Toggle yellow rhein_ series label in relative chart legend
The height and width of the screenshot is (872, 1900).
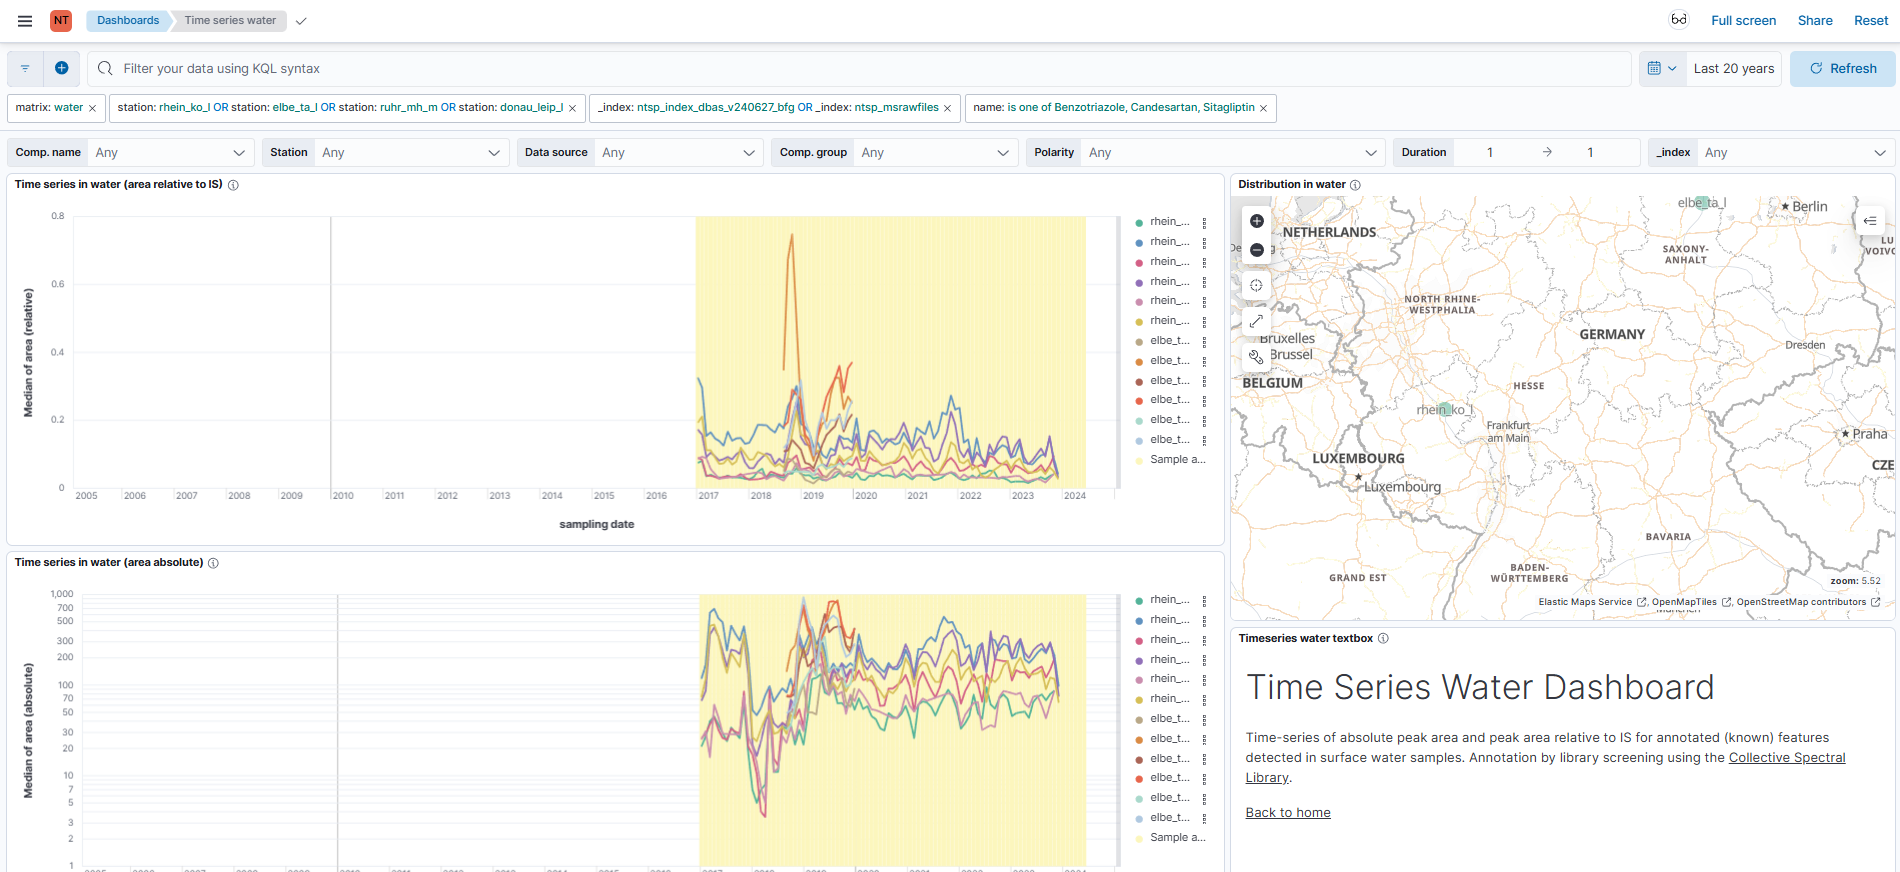click(1169, 321)
